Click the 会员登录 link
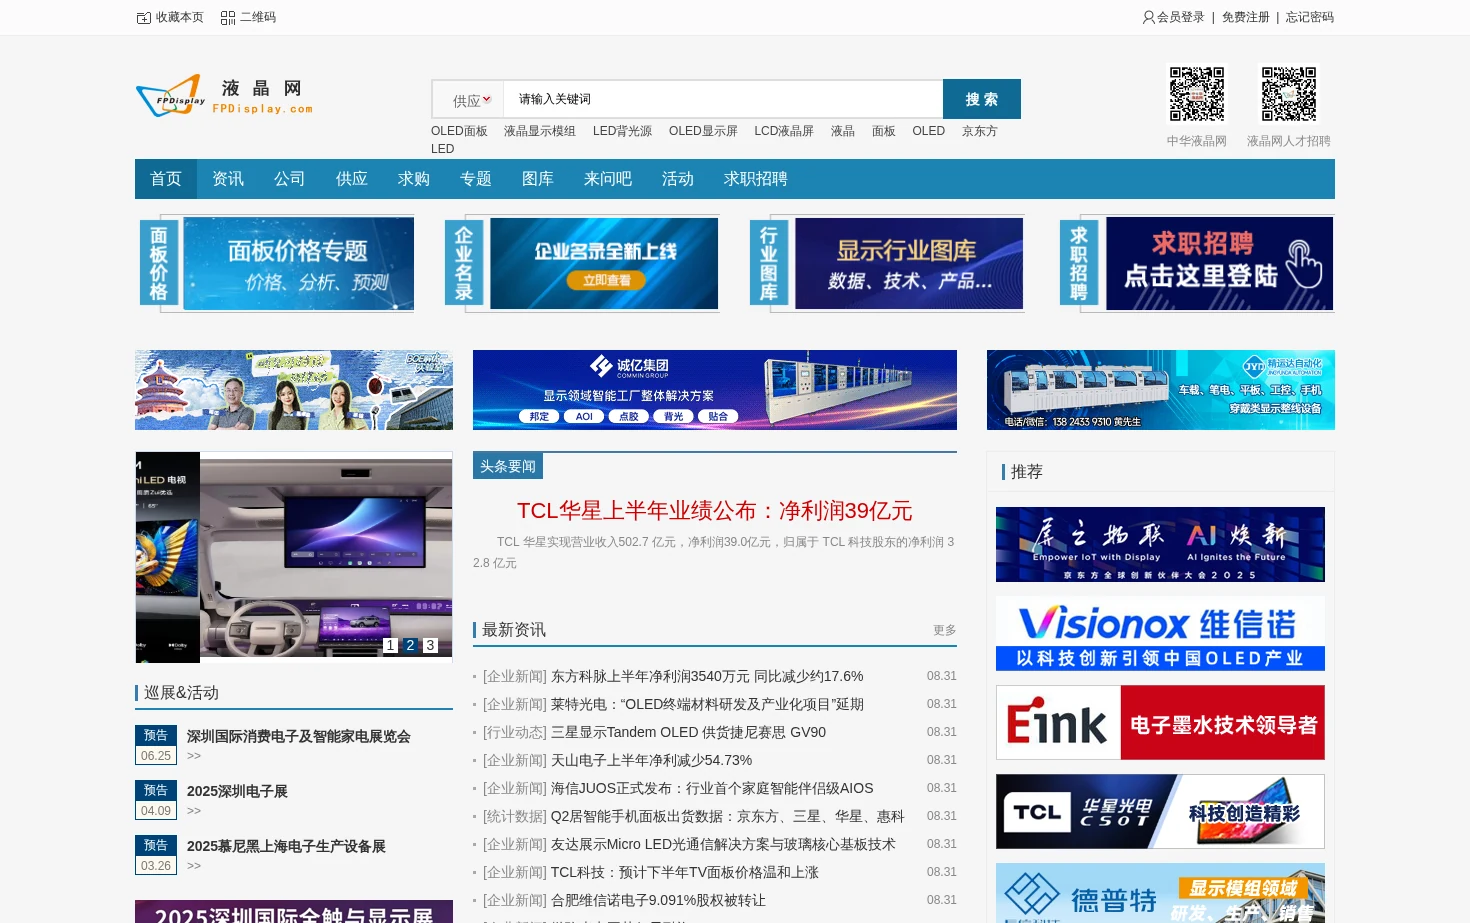The width and height of the screenshot is (1470, 923). pyautogui.click(x=1181, y=17)
